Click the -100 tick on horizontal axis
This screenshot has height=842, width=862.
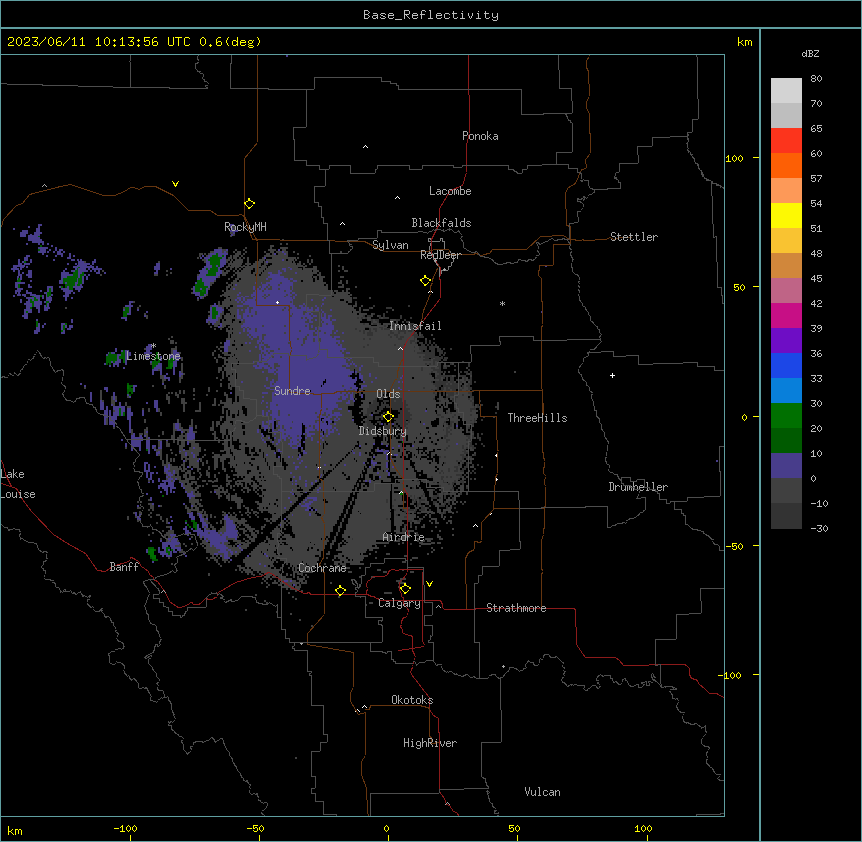[125, 828]
